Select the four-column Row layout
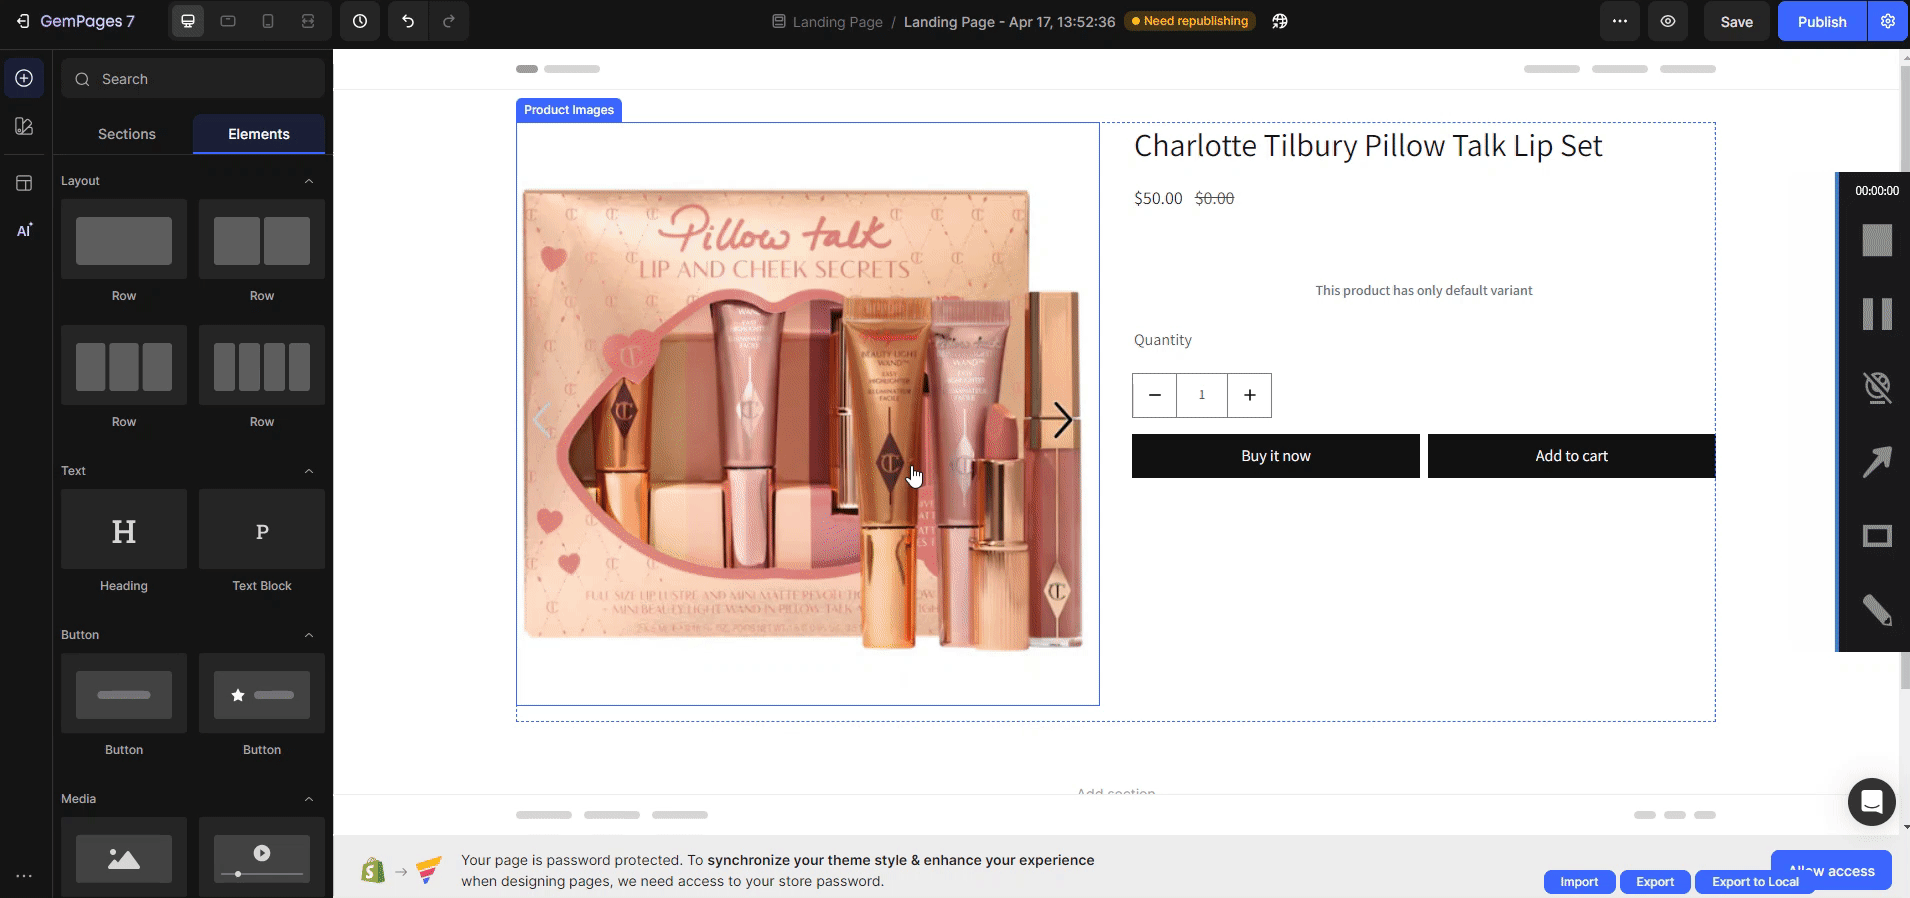Viewport: 1910px width, 898px height. tap(262, 366)
